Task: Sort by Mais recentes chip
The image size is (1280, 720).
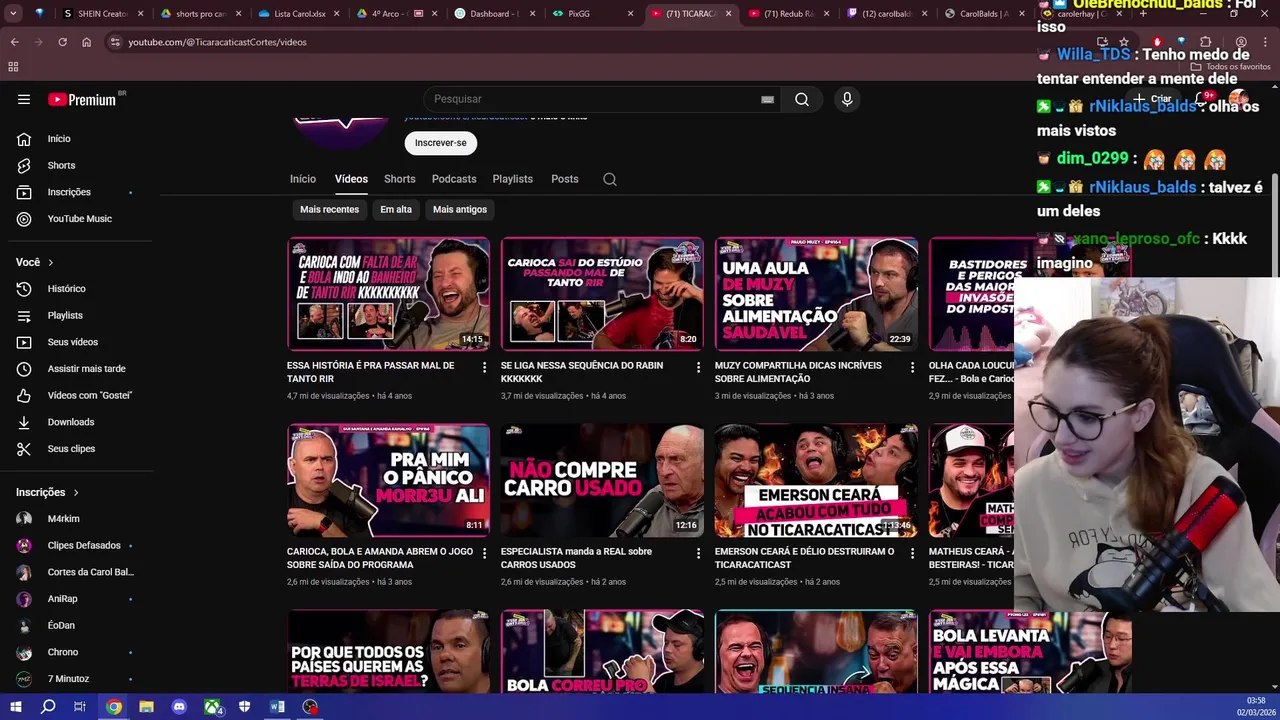Action: (329, 209)
